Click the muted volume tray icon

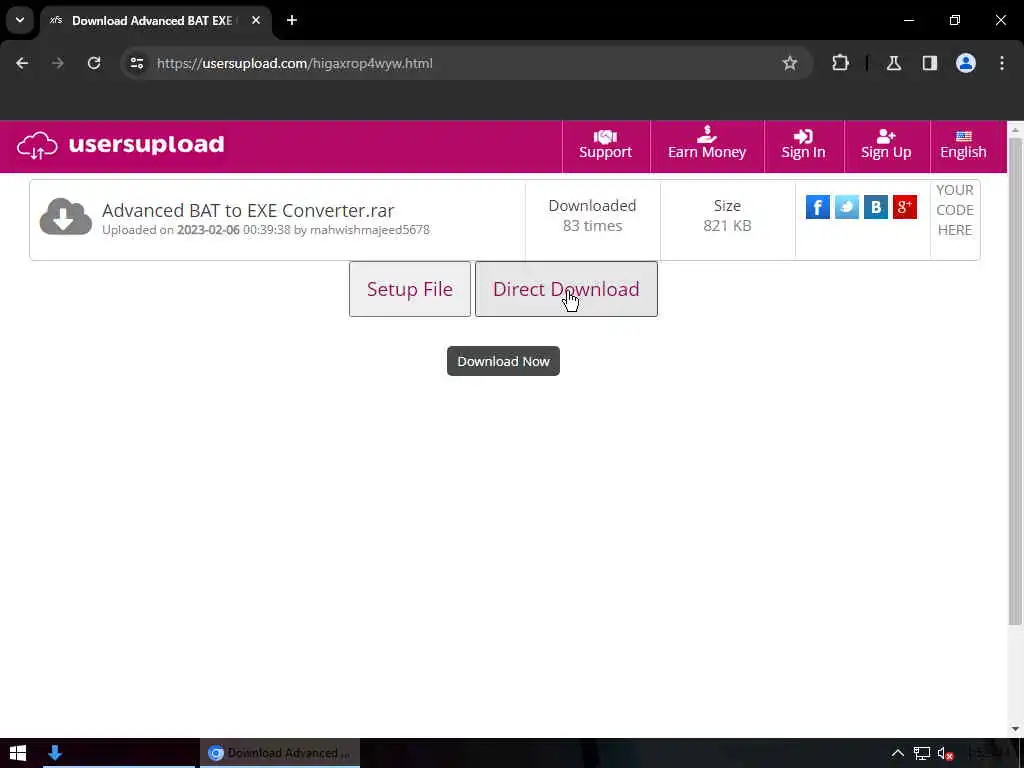click(x=945, y=754)
